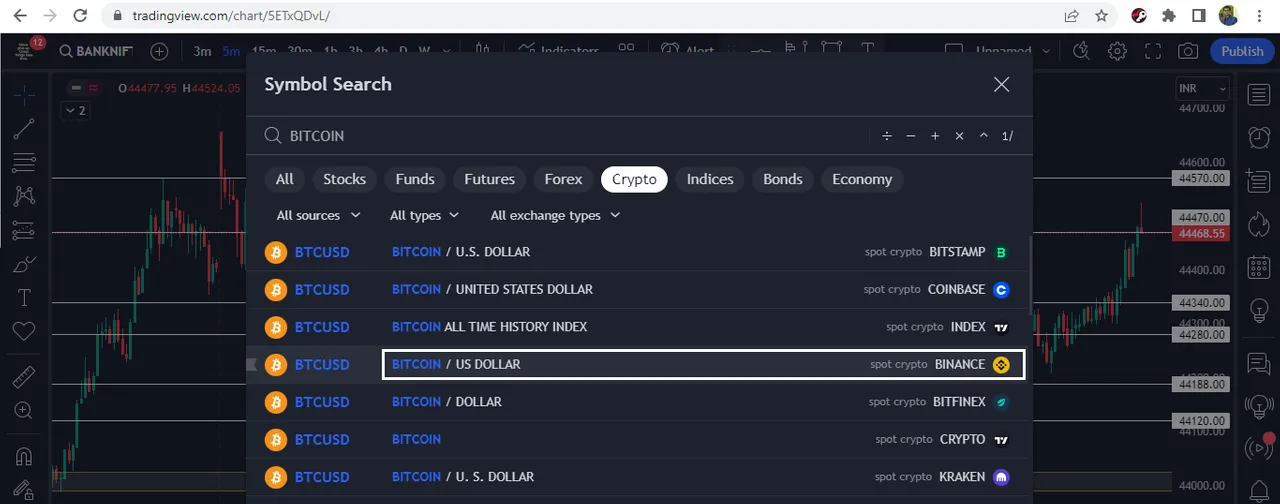Select the 3m timeframe
Screen dimensions: 1280x504
tap(203, 51)
